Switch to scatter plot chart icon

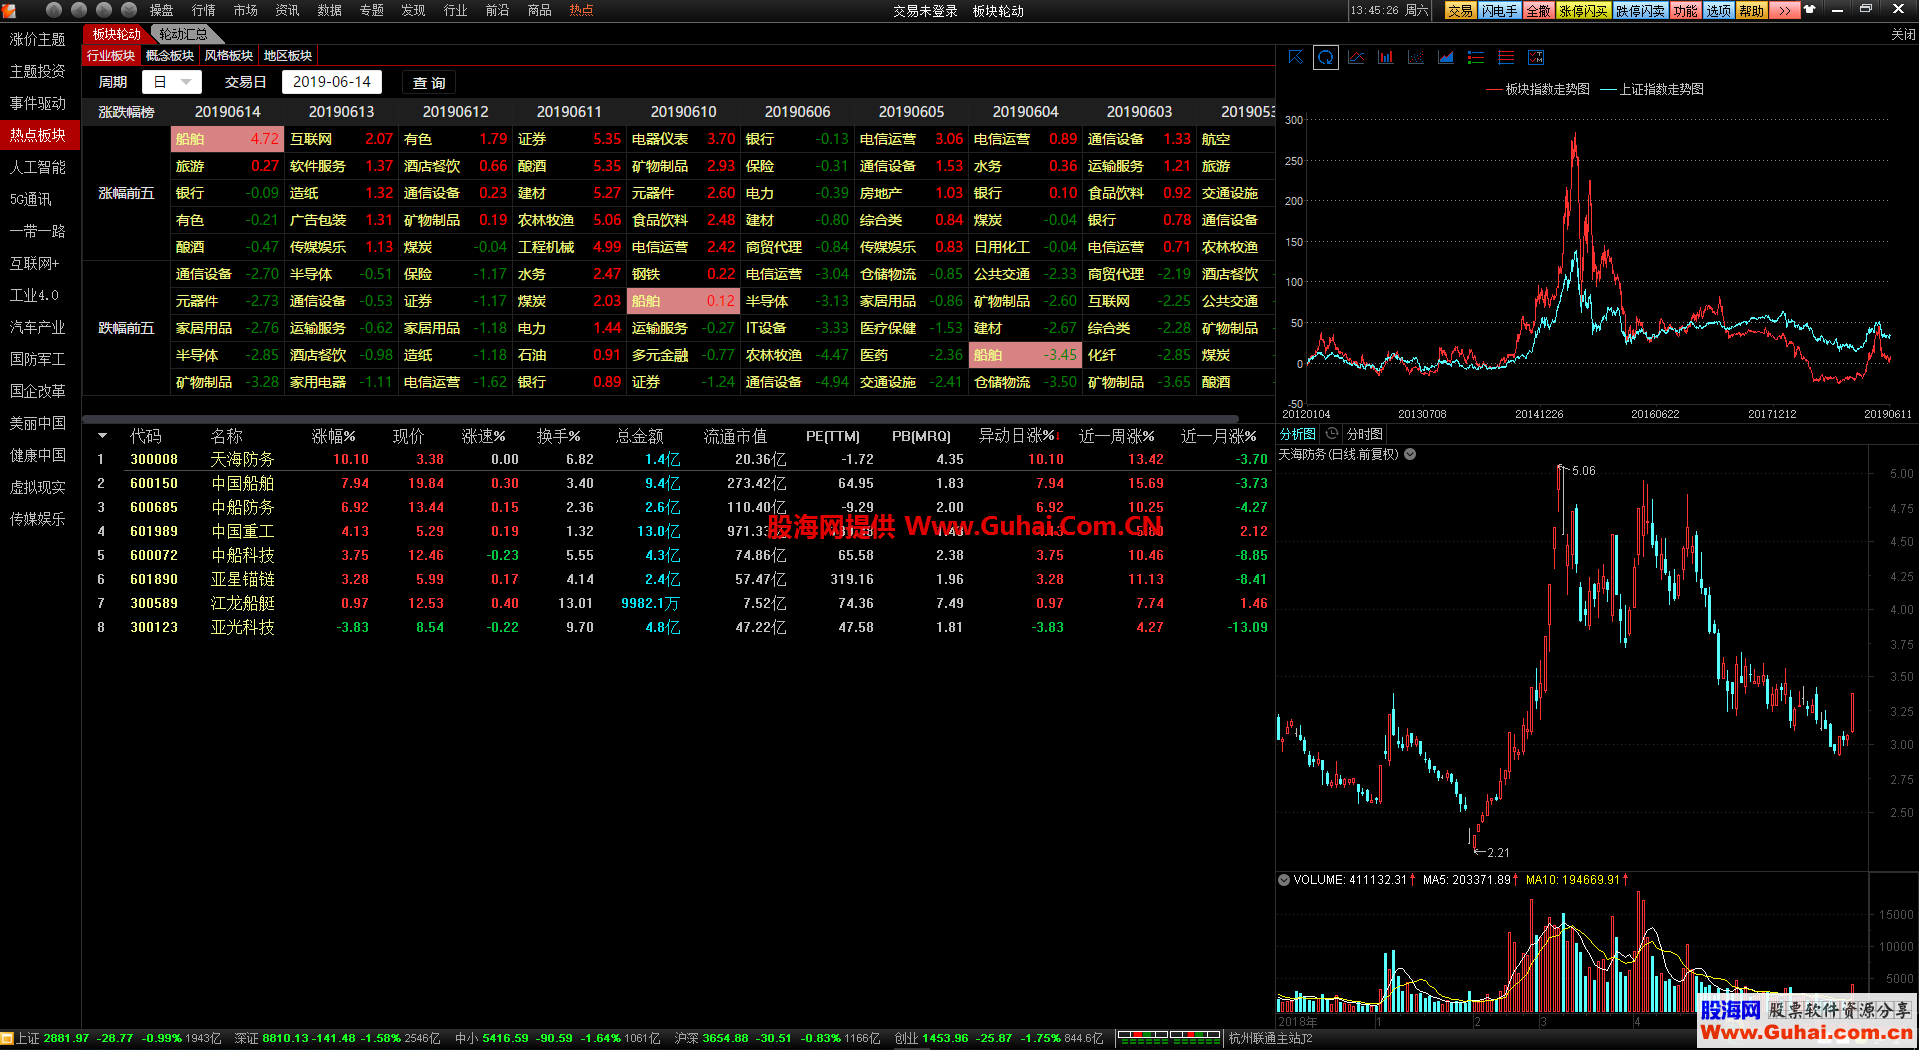tap(1416, 57)
